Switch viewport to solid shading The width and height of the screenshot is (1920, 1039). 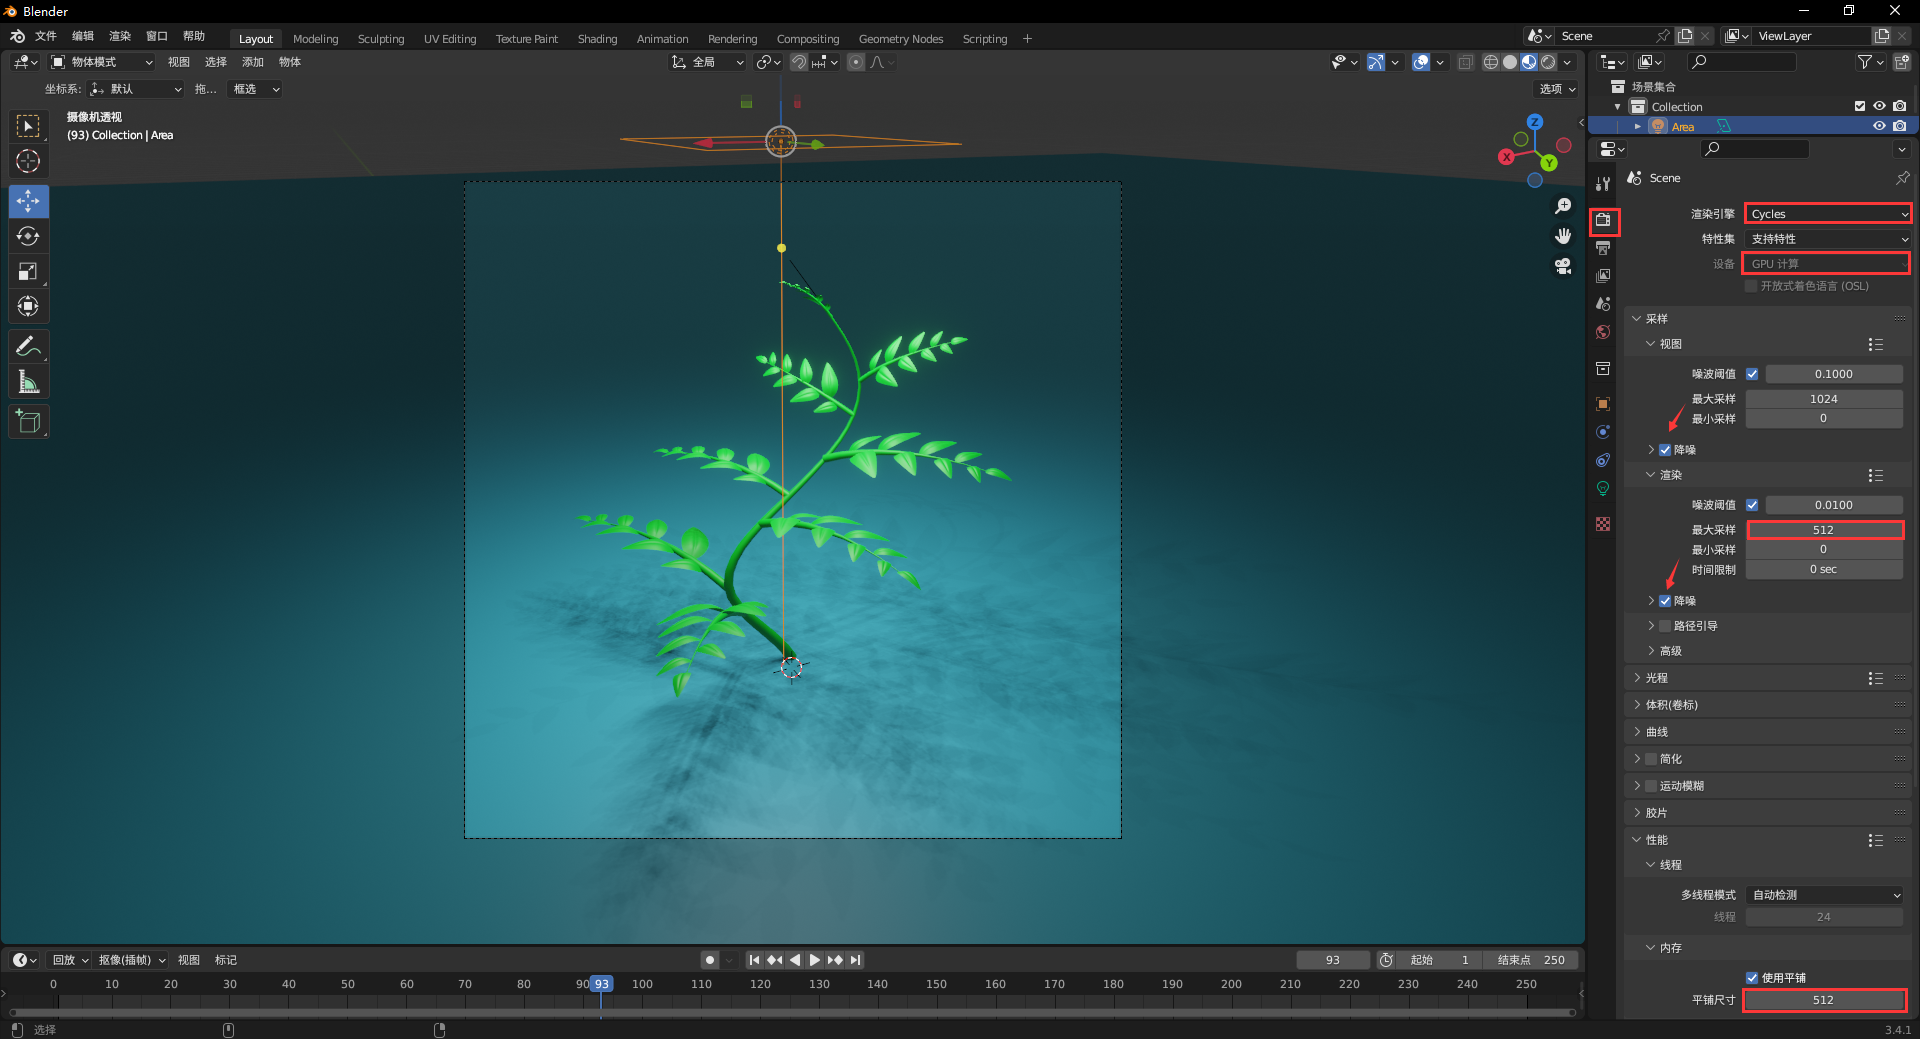pyautogui.click(x=1510, y=62)
